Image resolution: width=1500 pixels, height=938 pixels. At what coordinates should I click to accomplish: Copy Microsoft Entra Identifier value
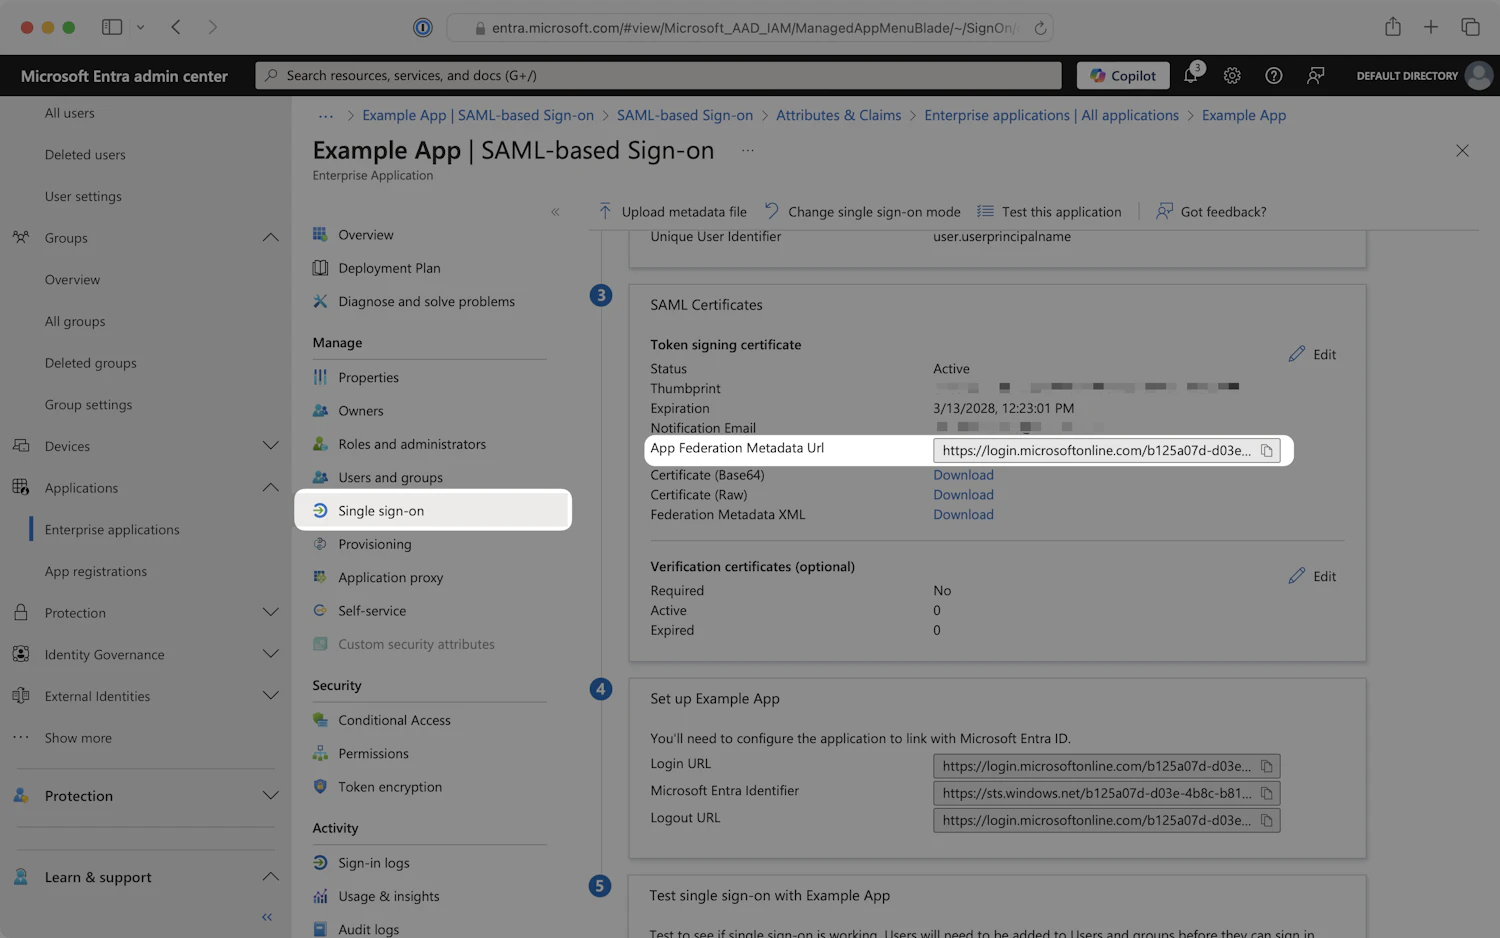click(x=1266, y=793)
